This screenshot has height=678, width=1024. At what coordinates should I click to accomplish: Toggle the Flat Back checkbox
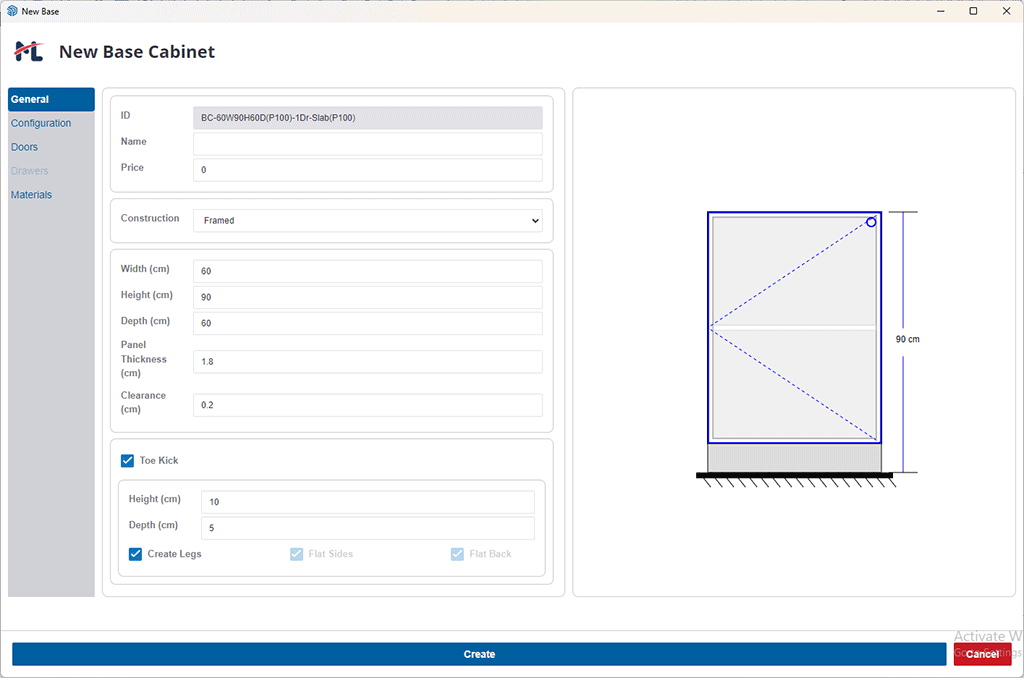[457, 554]
